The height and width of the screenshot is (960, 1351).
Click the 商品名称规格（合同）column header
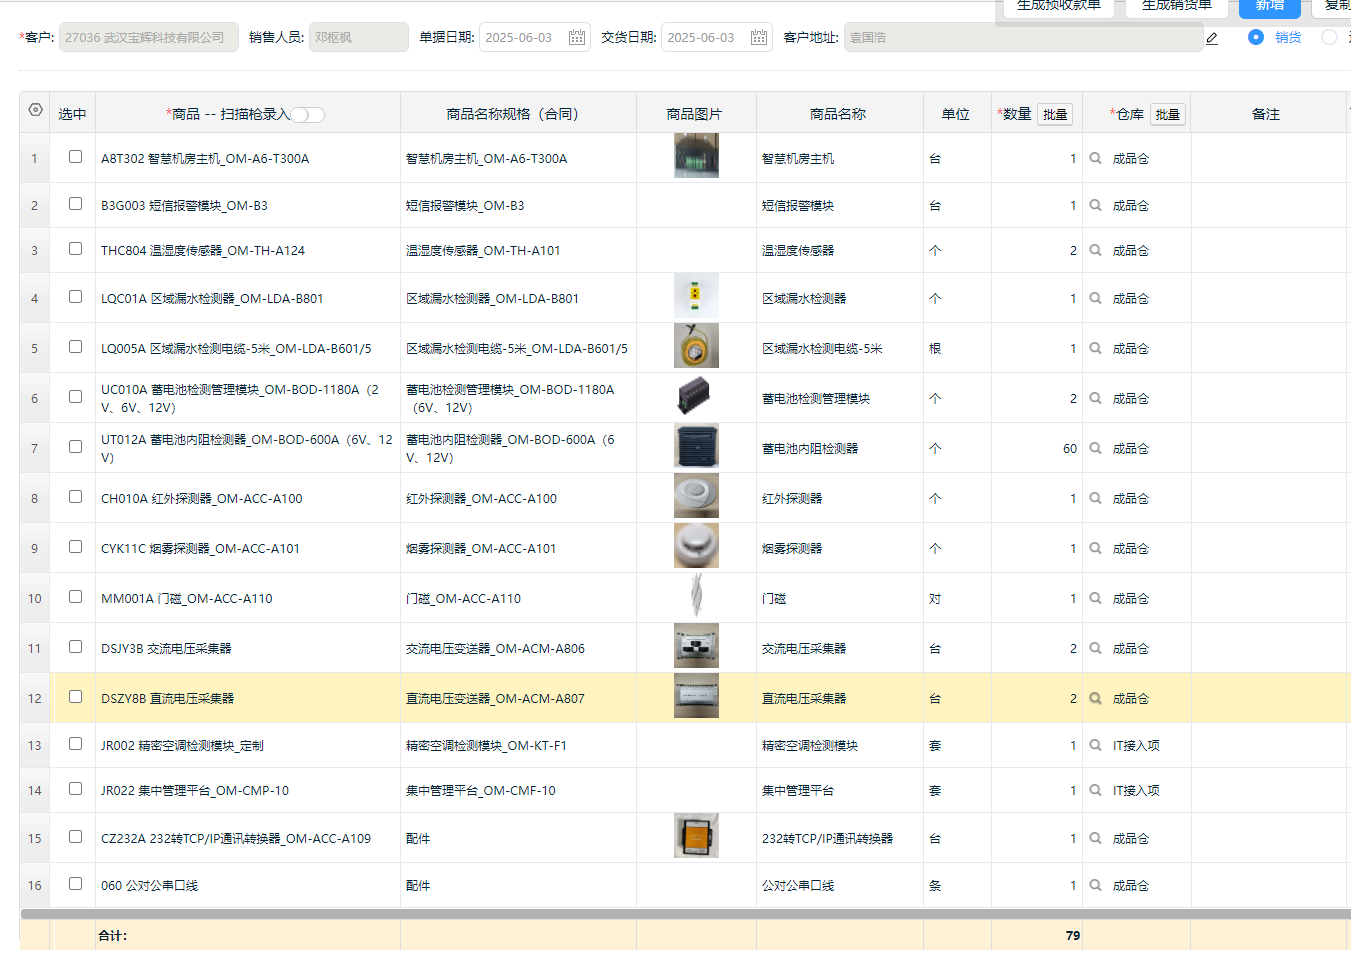pos(518,113)
